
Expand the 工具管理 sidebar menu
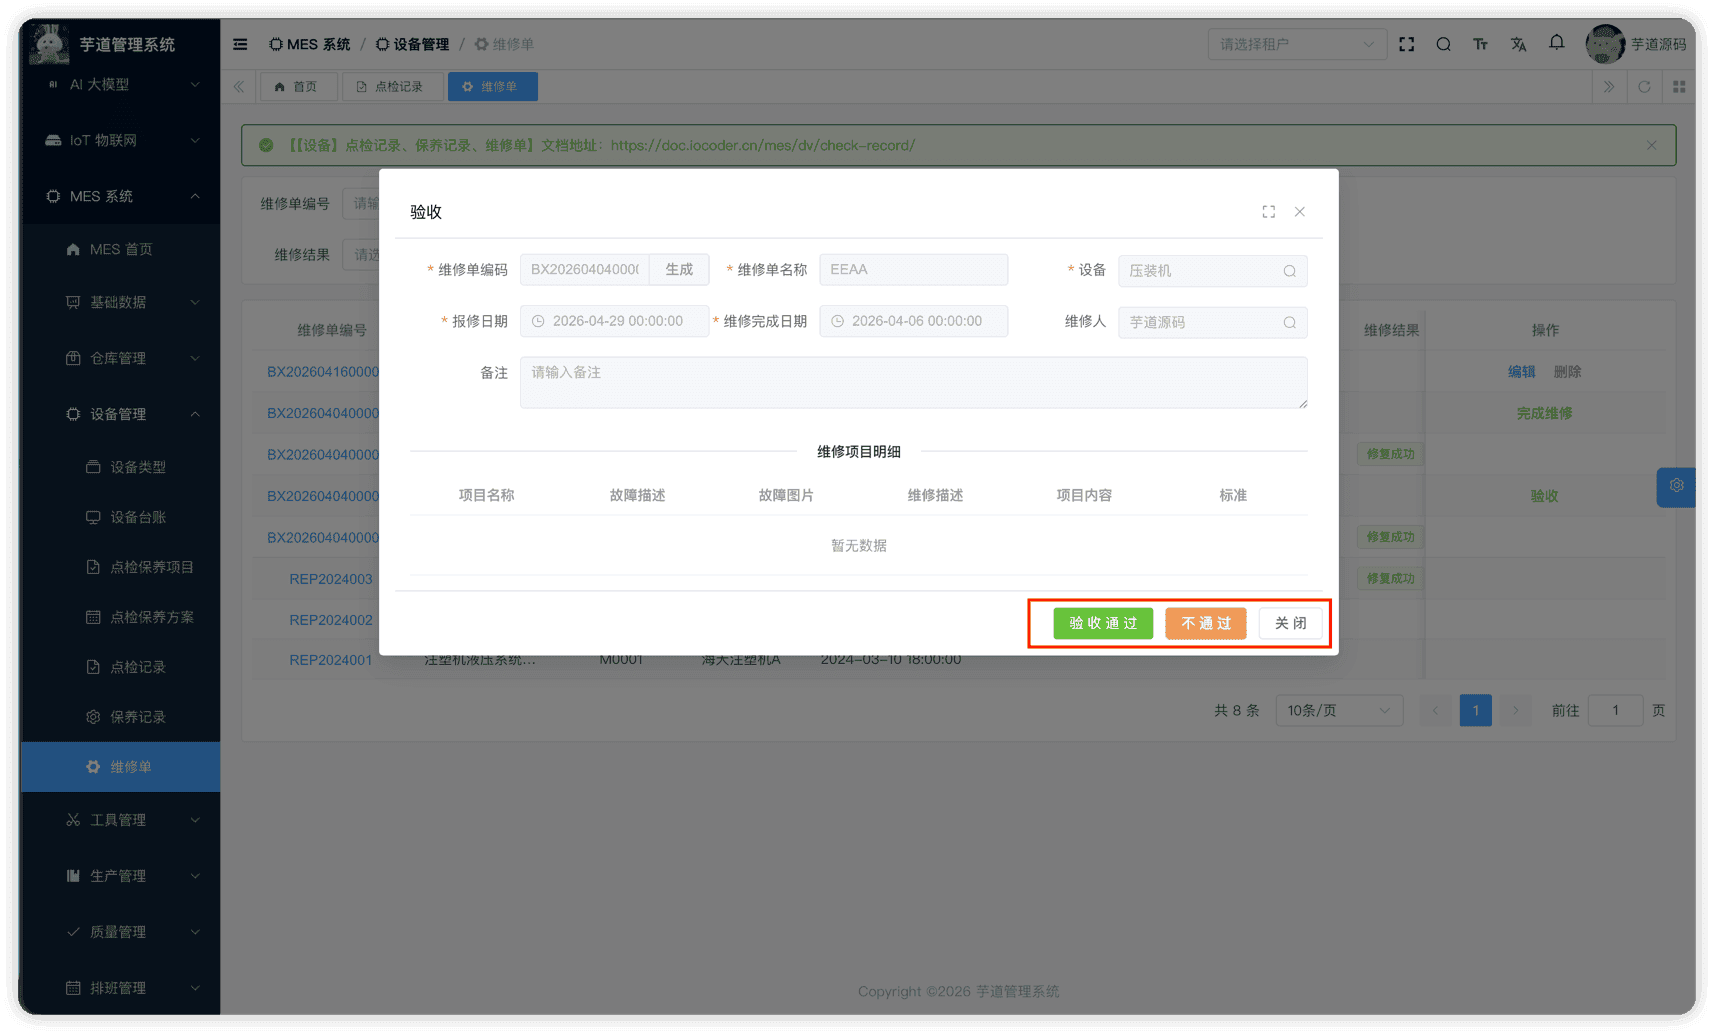(x=120, y=820)
